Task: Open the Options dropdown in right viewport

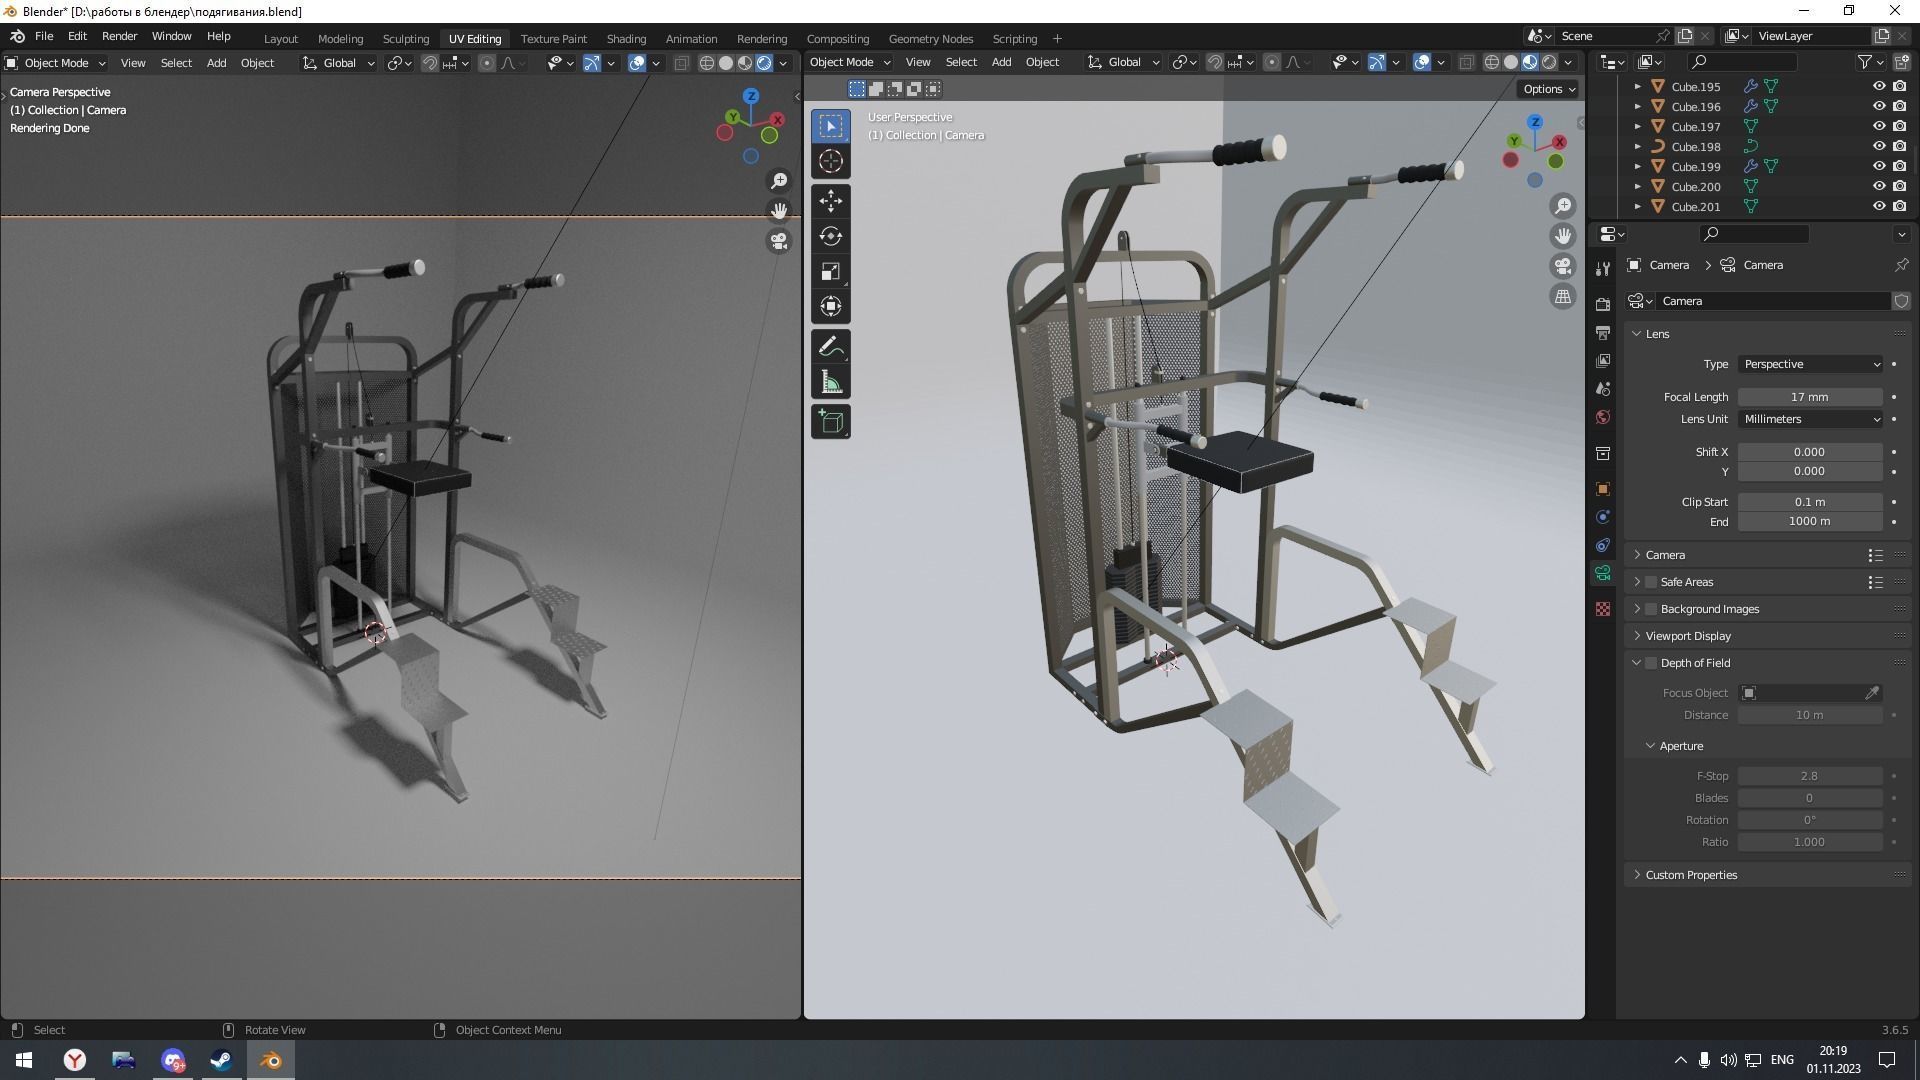Action: tap(1549, 89)
